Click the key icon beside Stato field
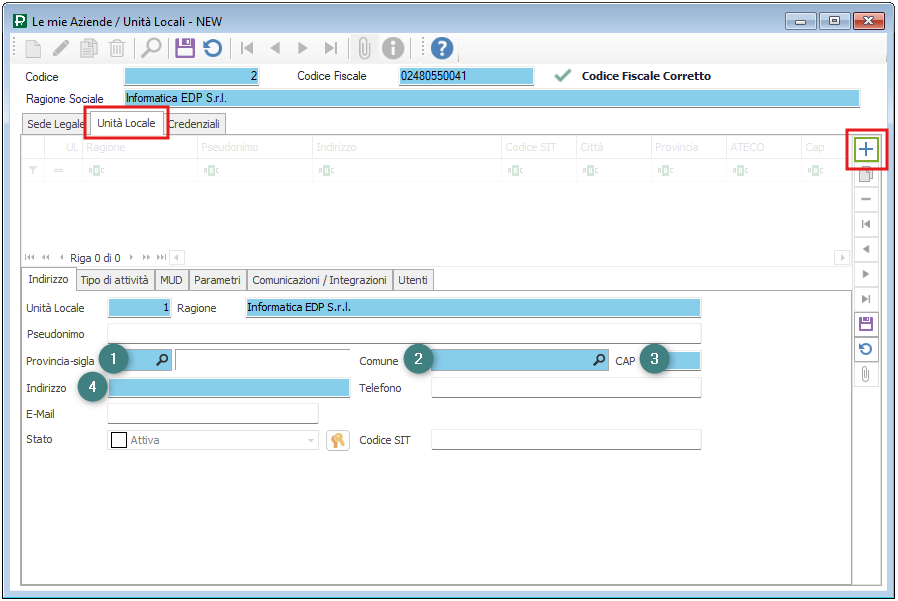This screenshot has width=898, height=601. click(338, 440)
